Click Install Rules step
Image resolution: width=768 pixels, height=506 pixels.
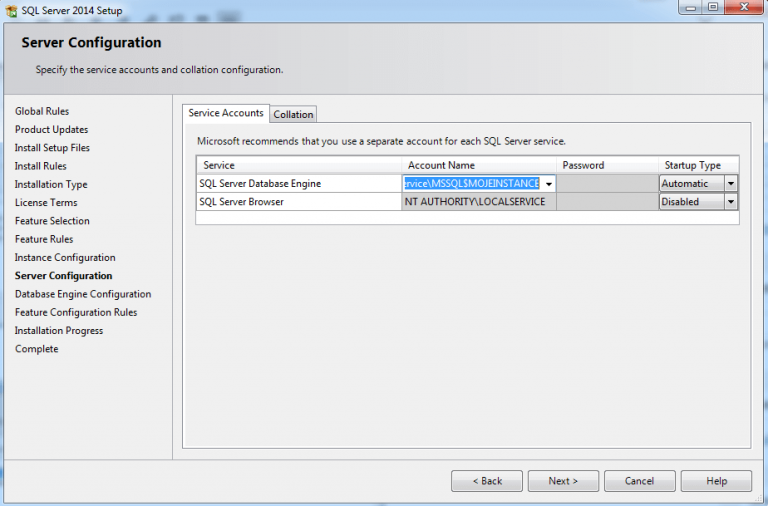[x=41, y=166]
